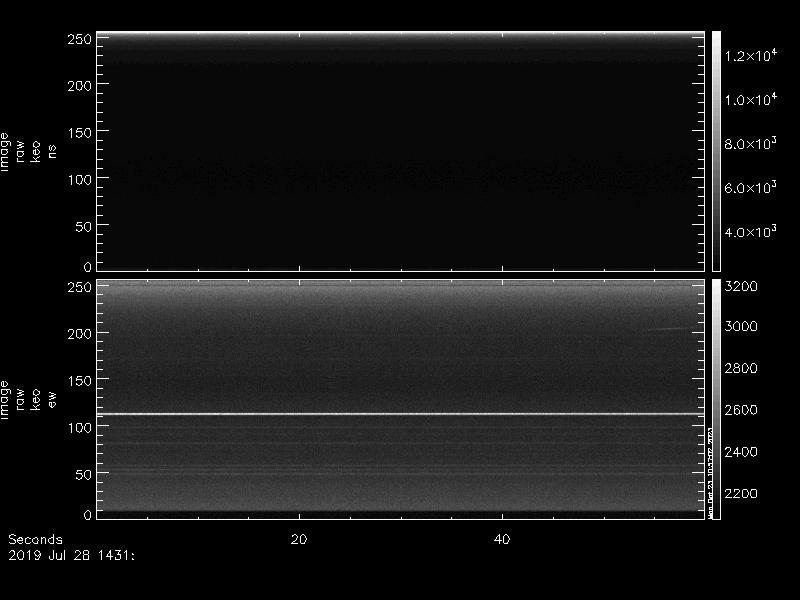Click tick label 250 on ns keogram
This screenshot has width=800, height=600.
pyautogui.click(x=80, y=39)
